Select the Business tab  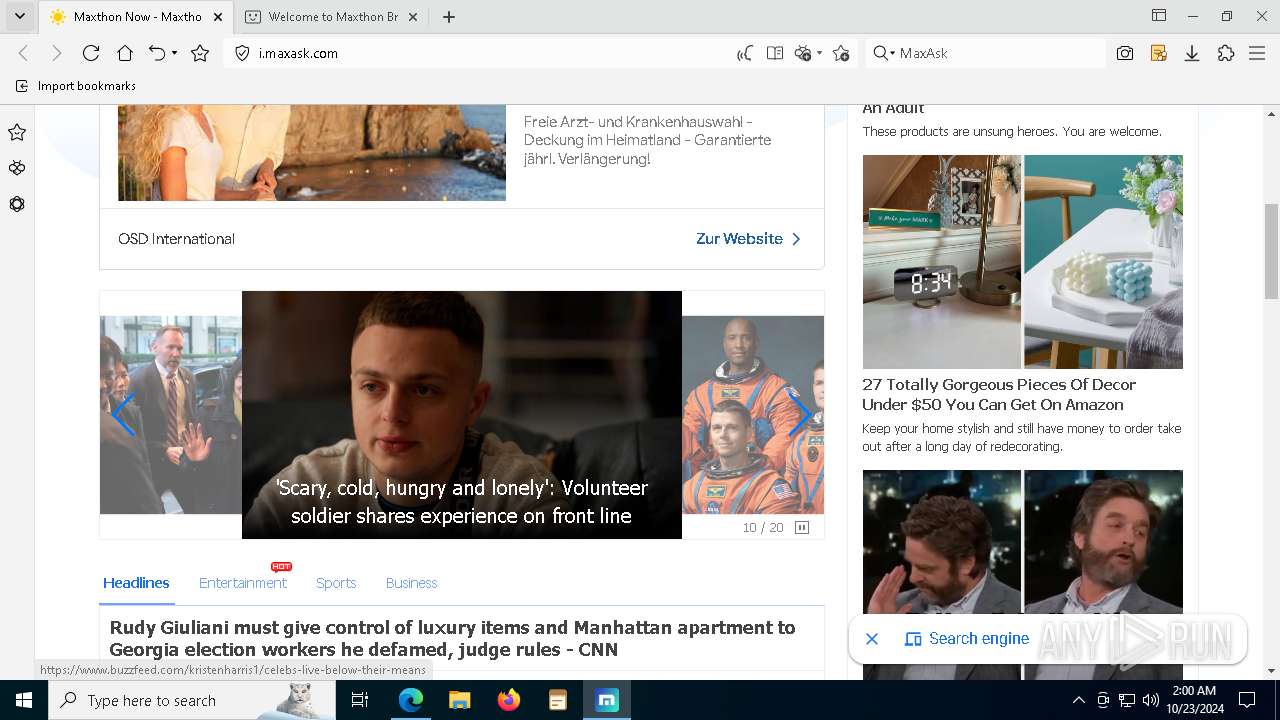pos(411,583)
